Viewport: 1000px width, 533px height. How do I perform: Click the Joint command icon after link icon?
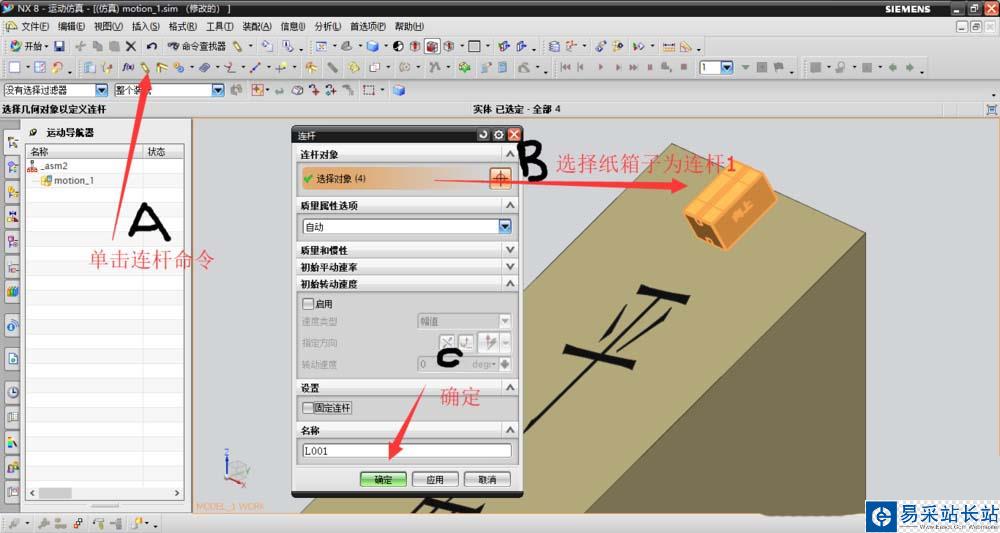(x=162, y=67)
